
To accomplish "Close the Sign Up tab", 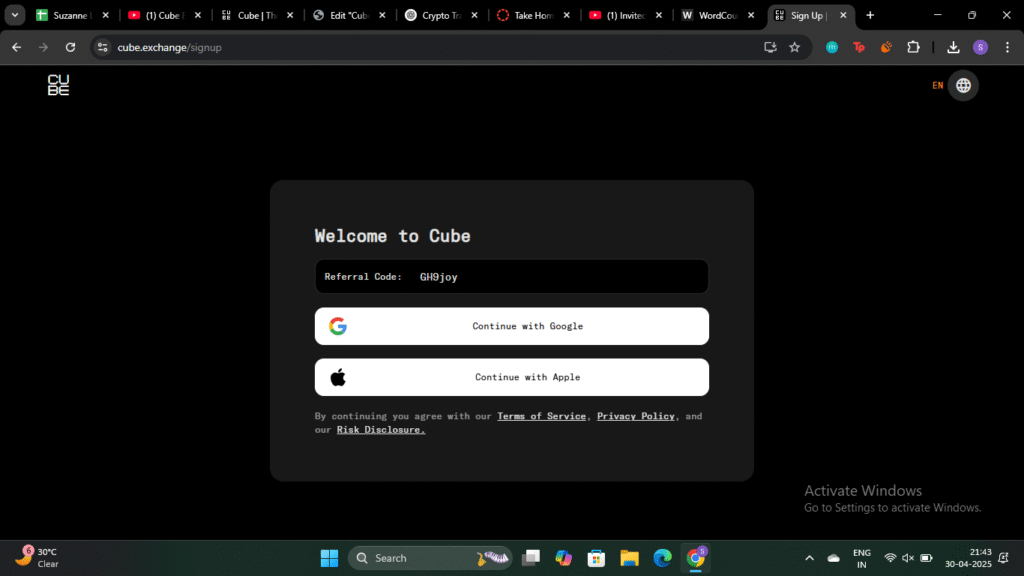I will 843,15.
